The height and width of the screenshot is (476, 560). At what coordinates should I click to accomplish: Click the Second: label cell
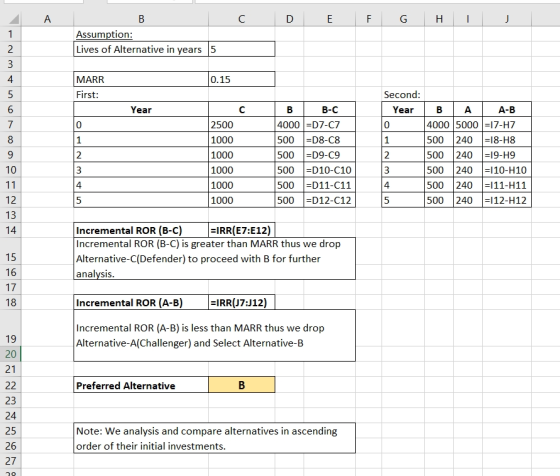click(402, 95)
